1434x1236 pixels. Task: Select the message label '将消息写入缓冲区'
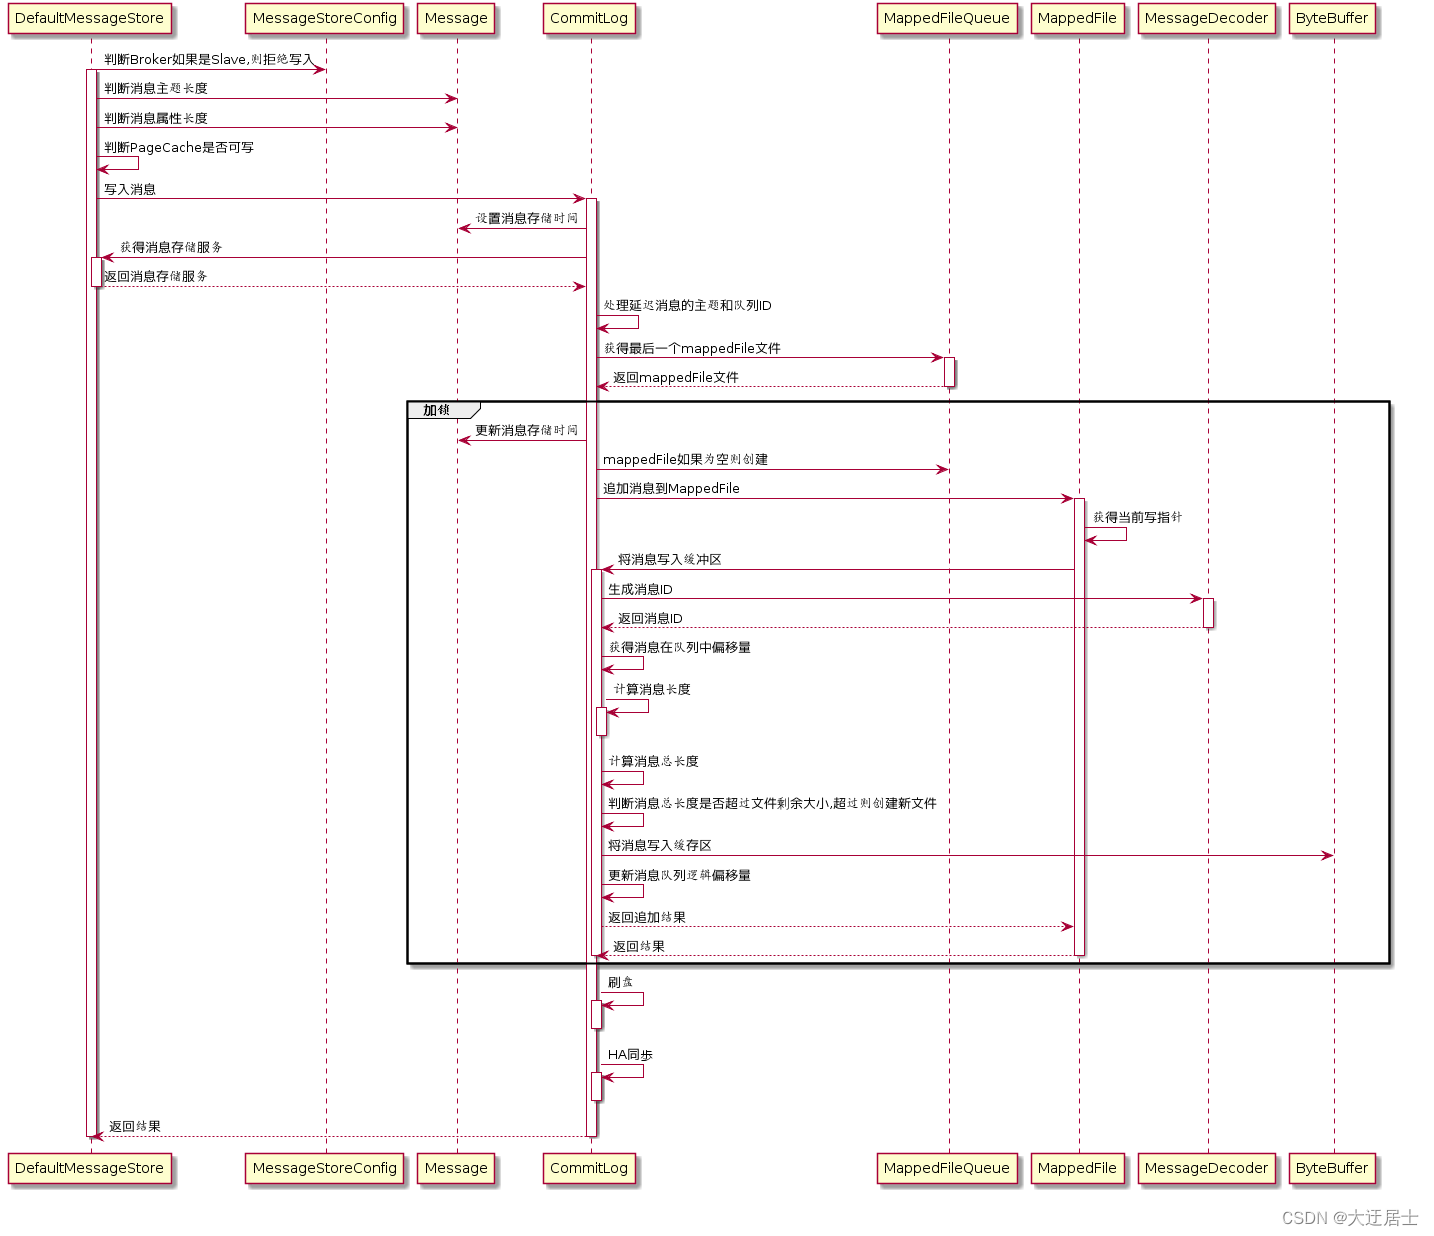670,560
